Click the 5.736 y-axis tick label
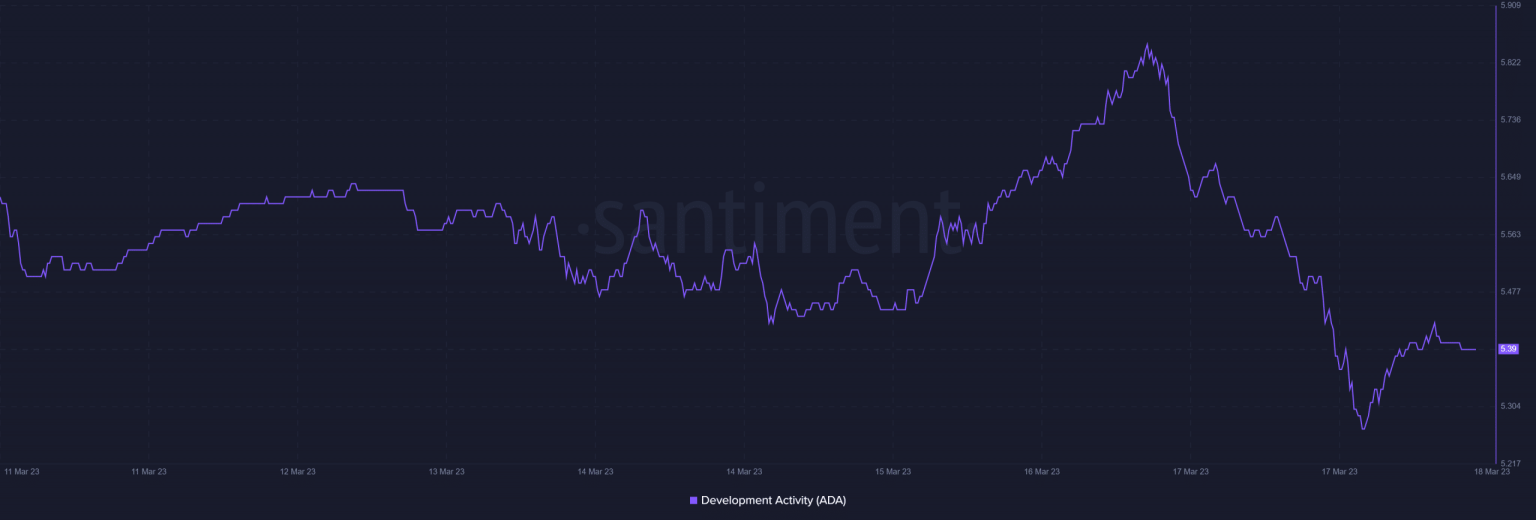Viewport: 1536px width, 520px height. click(1509, 119)
